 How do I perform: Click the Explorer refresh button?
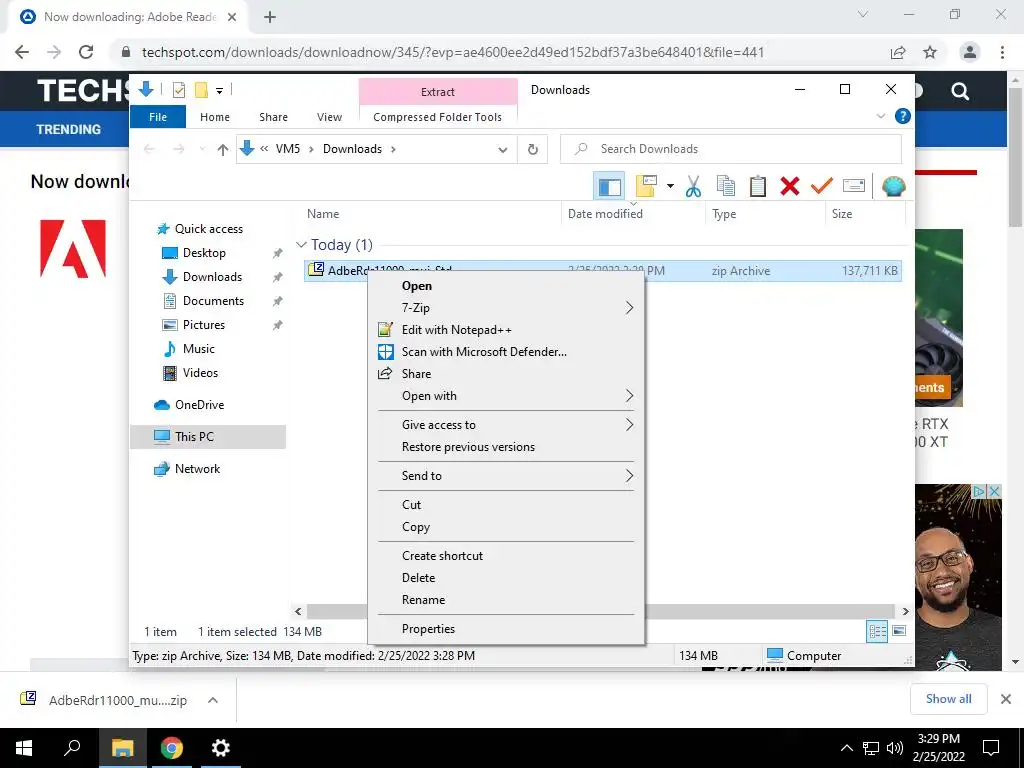533,150
